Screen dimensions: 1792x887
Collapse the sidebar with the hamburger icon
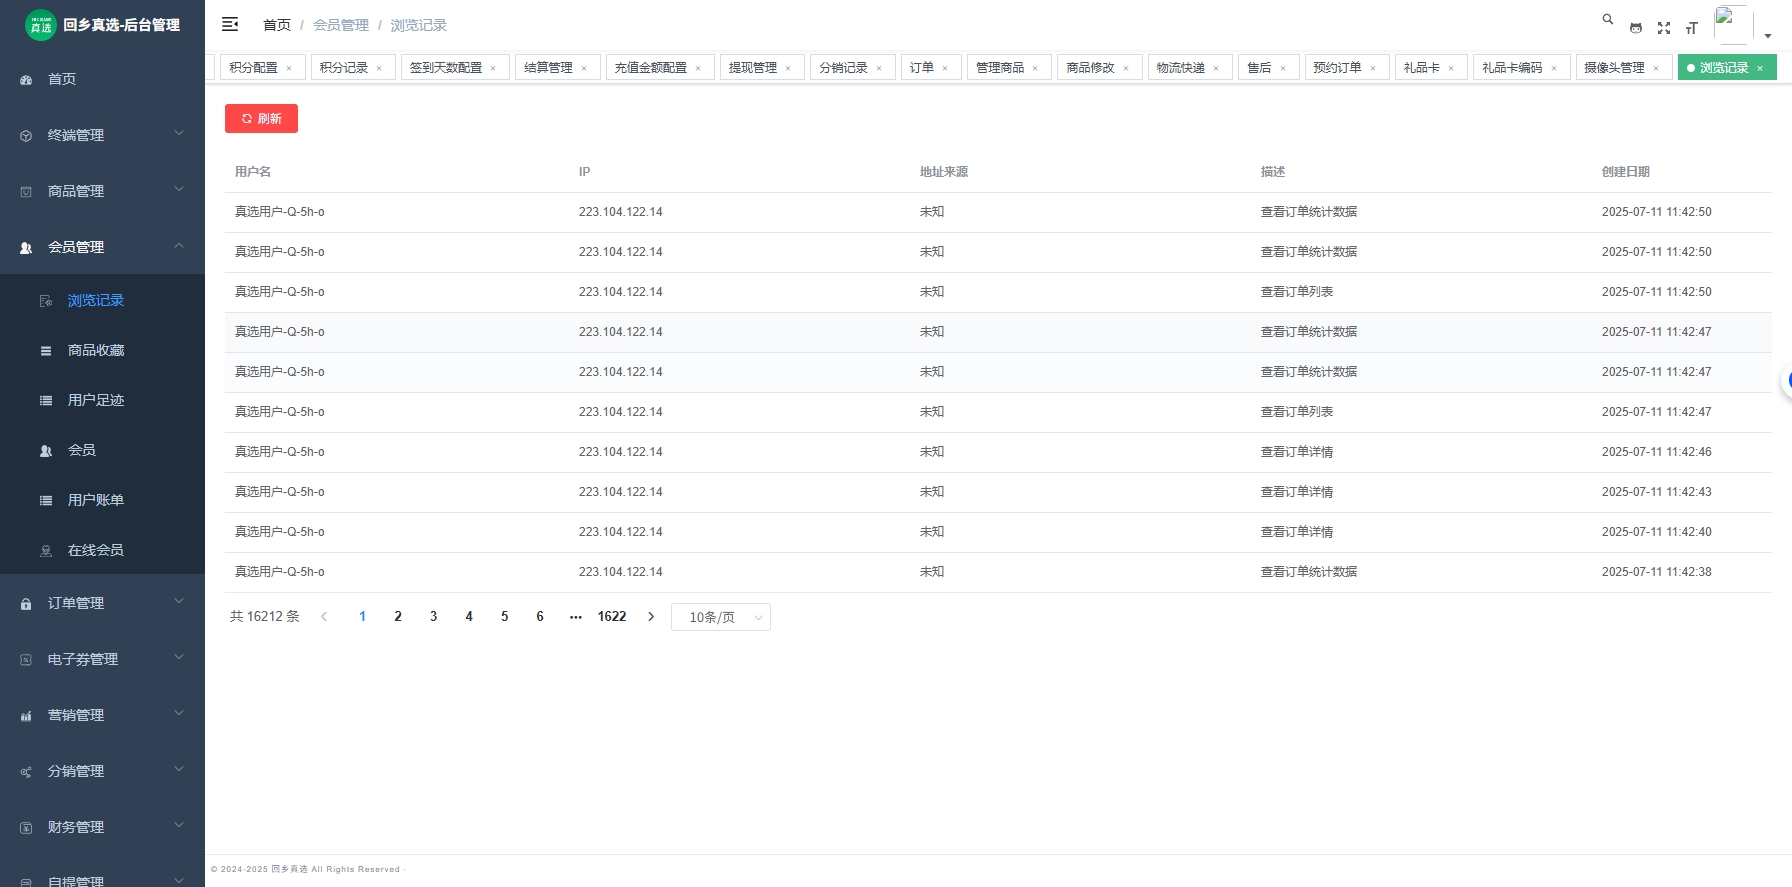point(230,24)
